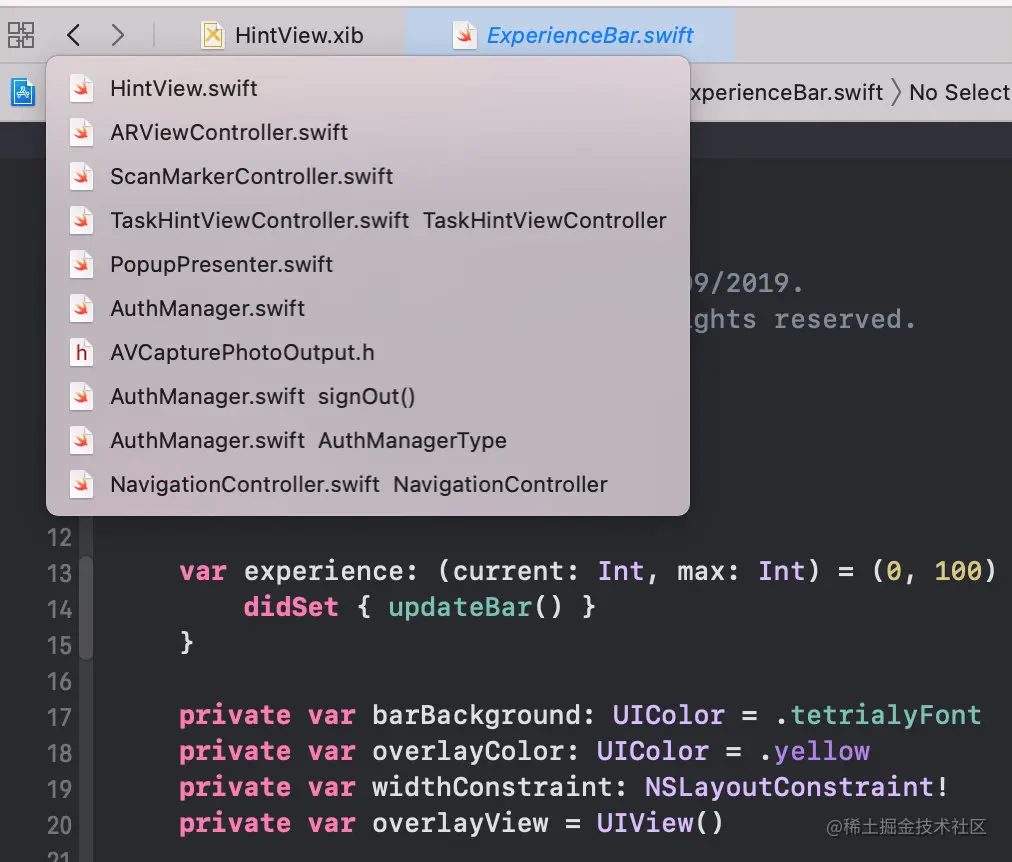The image size is (1012, 862).
Task: Click the Swift icon beside ARViewController.swift
Action: (x=81, y=132)
